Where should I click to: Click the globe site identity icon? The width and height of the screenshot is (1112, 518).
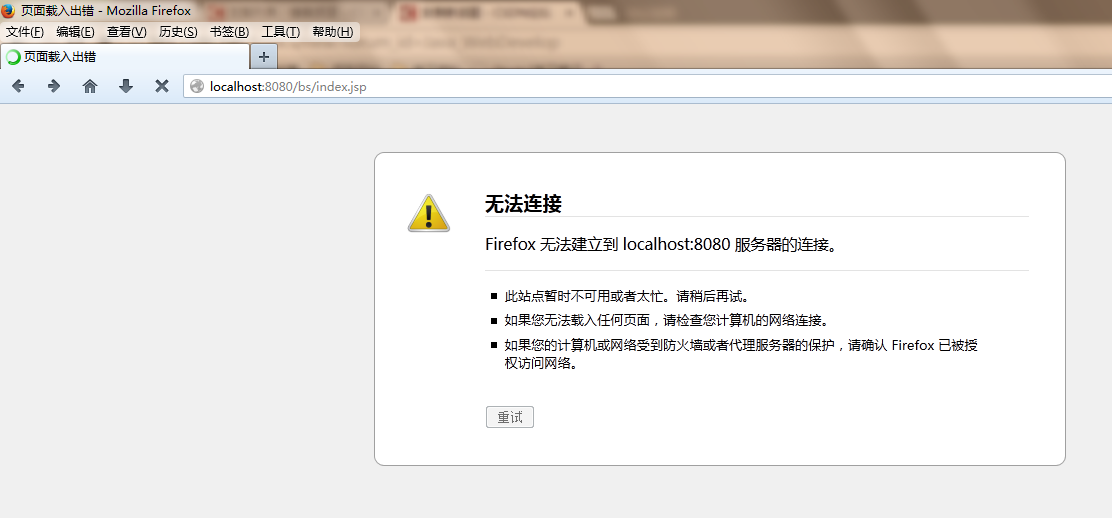tap(196, 87)
